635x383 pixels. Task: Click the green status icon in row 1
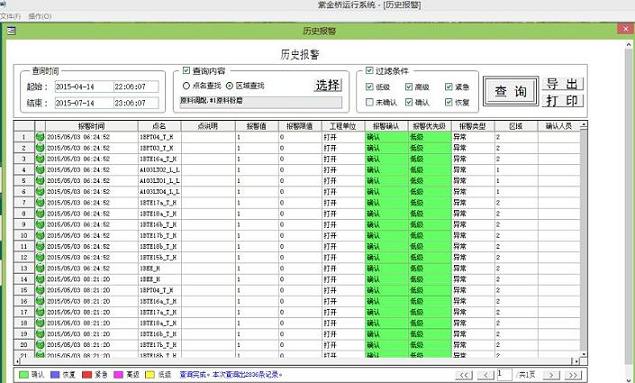pos(40,137)
